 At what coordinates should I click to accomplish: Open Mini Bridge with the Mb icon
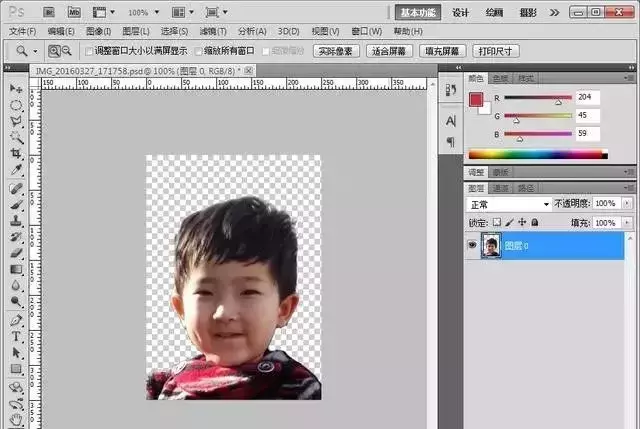coord(74,12)
